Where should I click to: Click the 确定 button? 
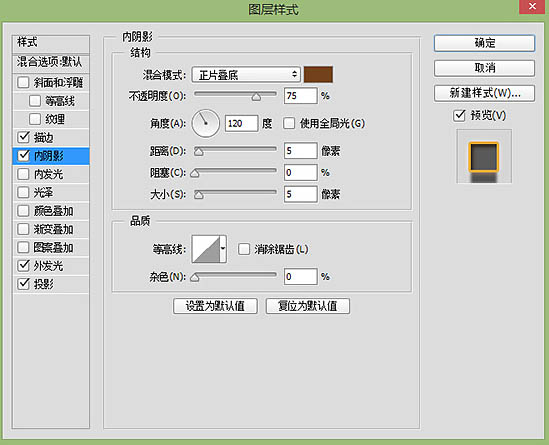click(x=484, y=43)
